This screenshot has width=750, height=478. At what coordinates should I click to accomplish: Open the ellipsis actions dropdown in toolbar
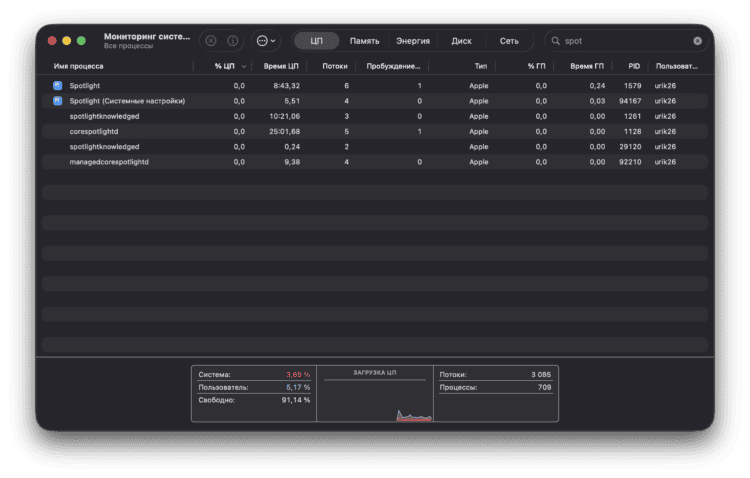[x=266, y=41]
